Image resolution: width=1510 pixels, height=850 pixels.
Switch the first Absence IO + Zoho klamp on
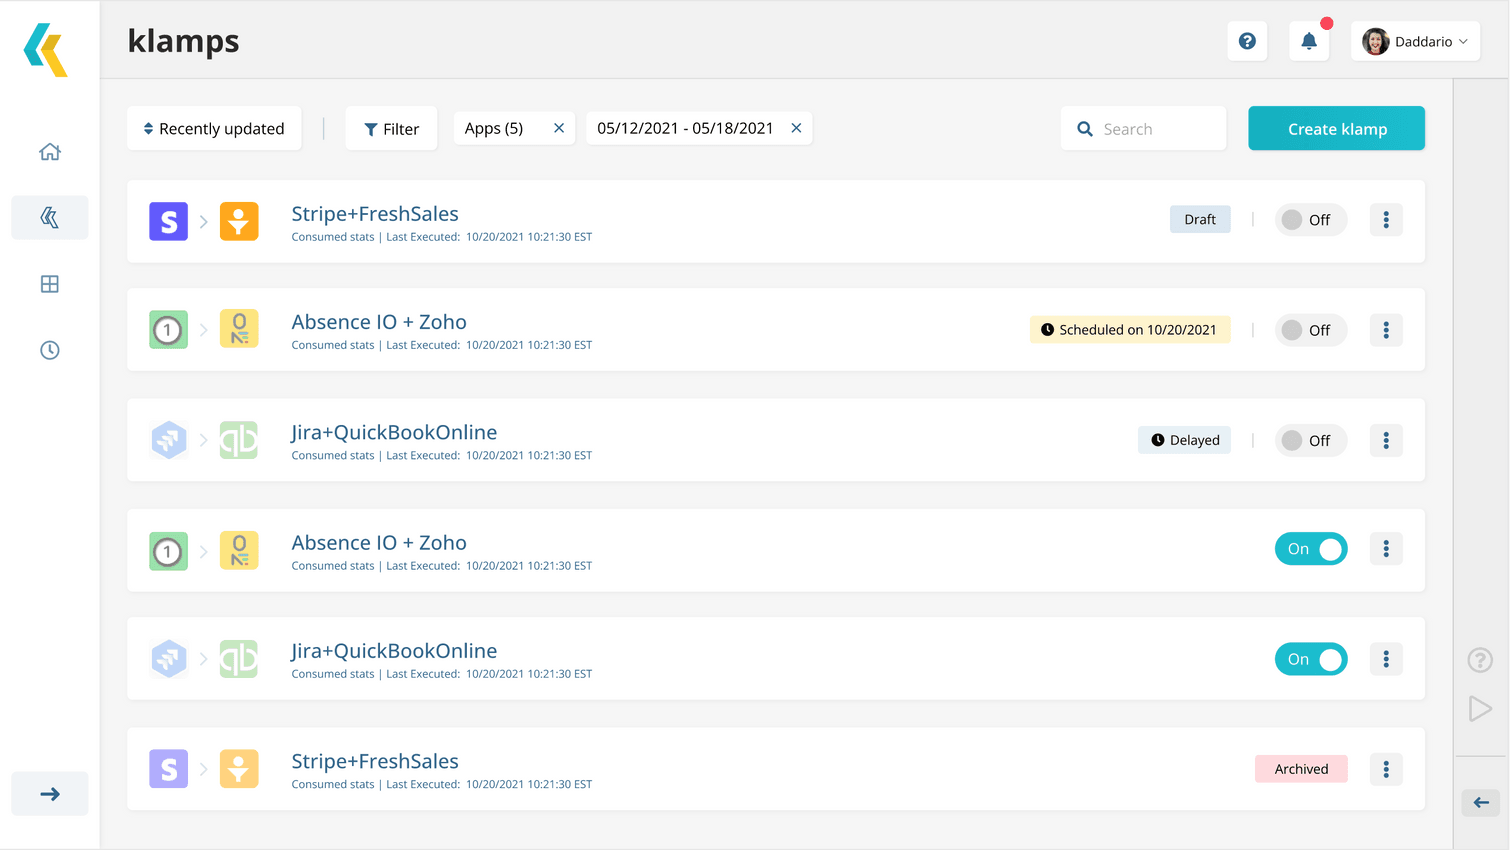(1310, 329)
